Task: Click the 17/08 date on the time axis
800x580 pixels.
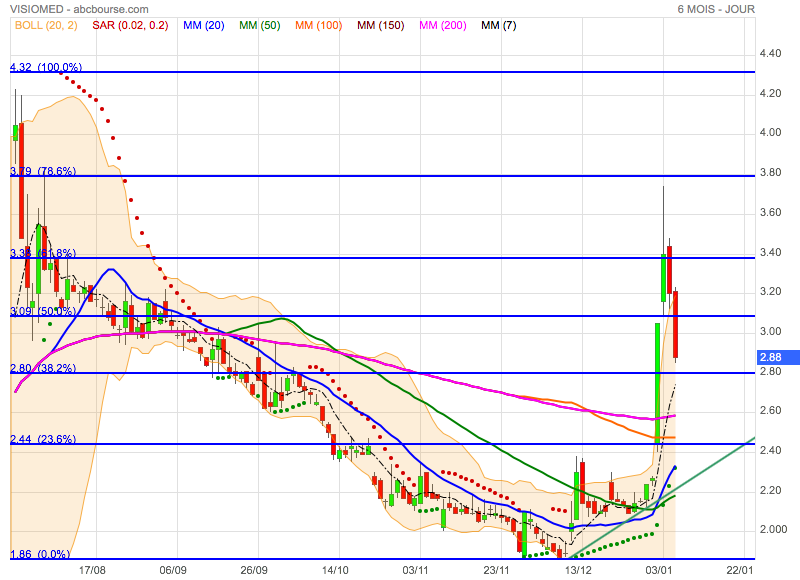Action: click(92, 568)
